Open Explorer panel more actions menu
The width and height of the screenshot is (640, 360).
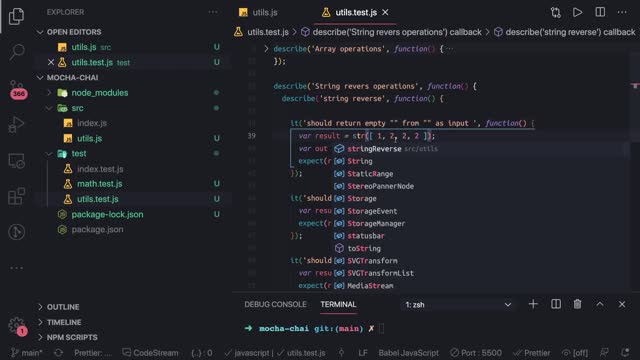213,12
